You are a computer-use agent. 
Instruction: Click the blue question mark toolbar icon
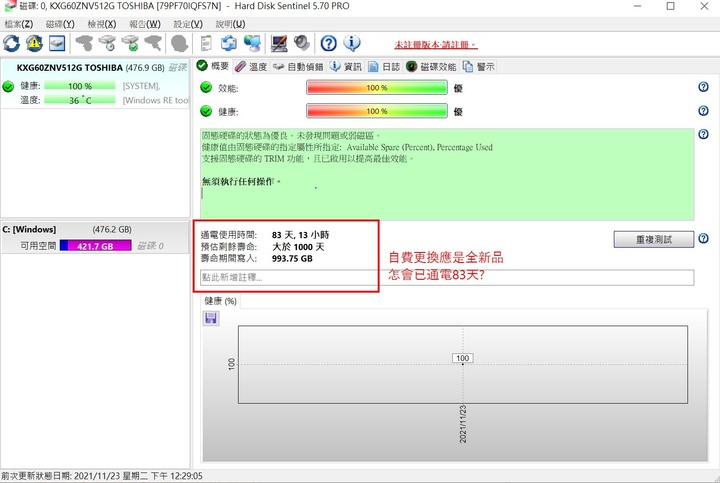(x=328, y=43)
